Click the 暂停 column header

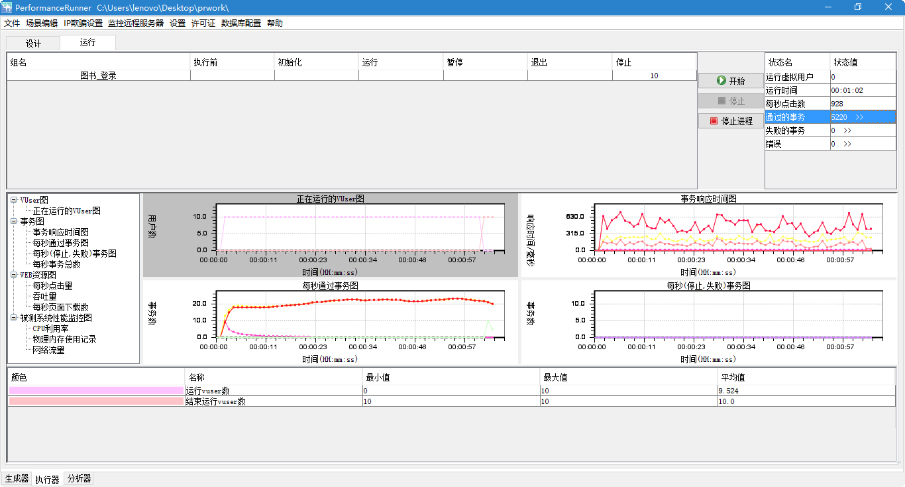pos(485,62)
